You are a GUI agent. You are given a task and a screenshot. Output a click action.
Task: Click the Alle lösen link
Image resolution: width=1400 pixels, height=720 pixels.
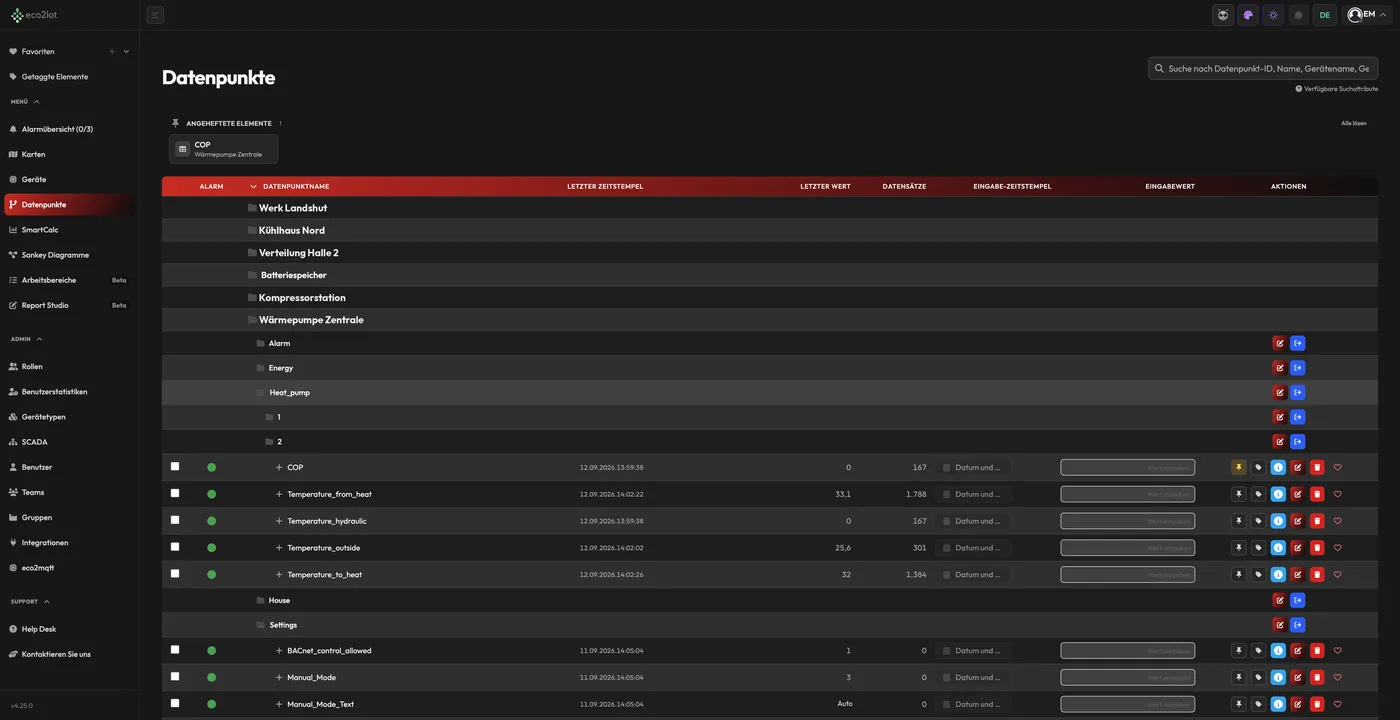pyautogui.click(x=1354, y=123)
